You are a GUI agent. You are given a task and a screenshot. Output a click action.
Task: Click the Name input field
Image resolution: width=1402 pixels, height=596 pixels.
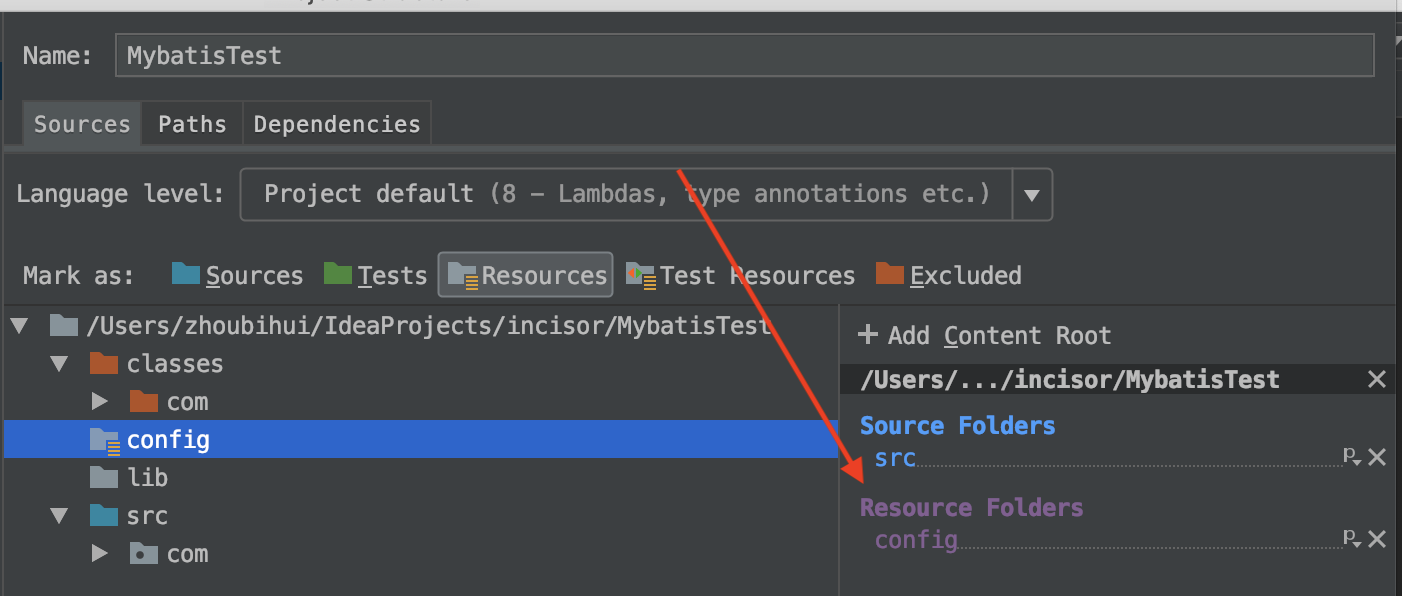point(745,55)
